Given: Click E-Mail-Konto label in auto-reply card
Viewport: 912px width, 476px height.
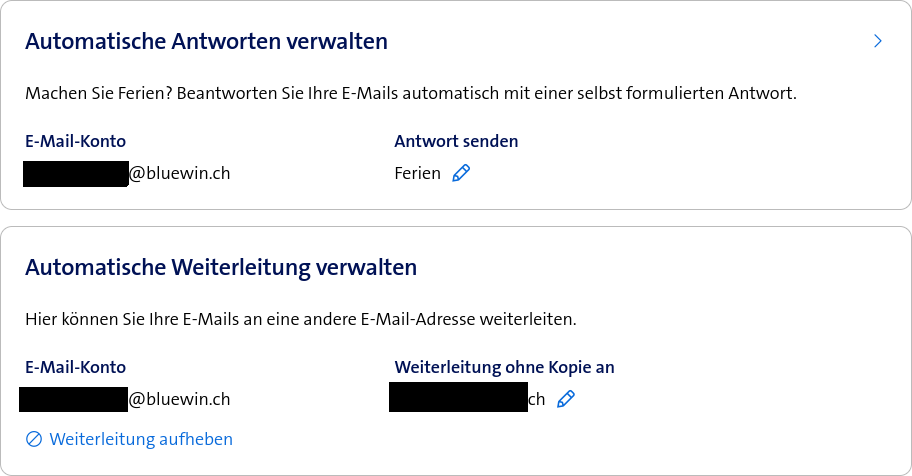Looking at the screenshot, I should coord(75,141).
